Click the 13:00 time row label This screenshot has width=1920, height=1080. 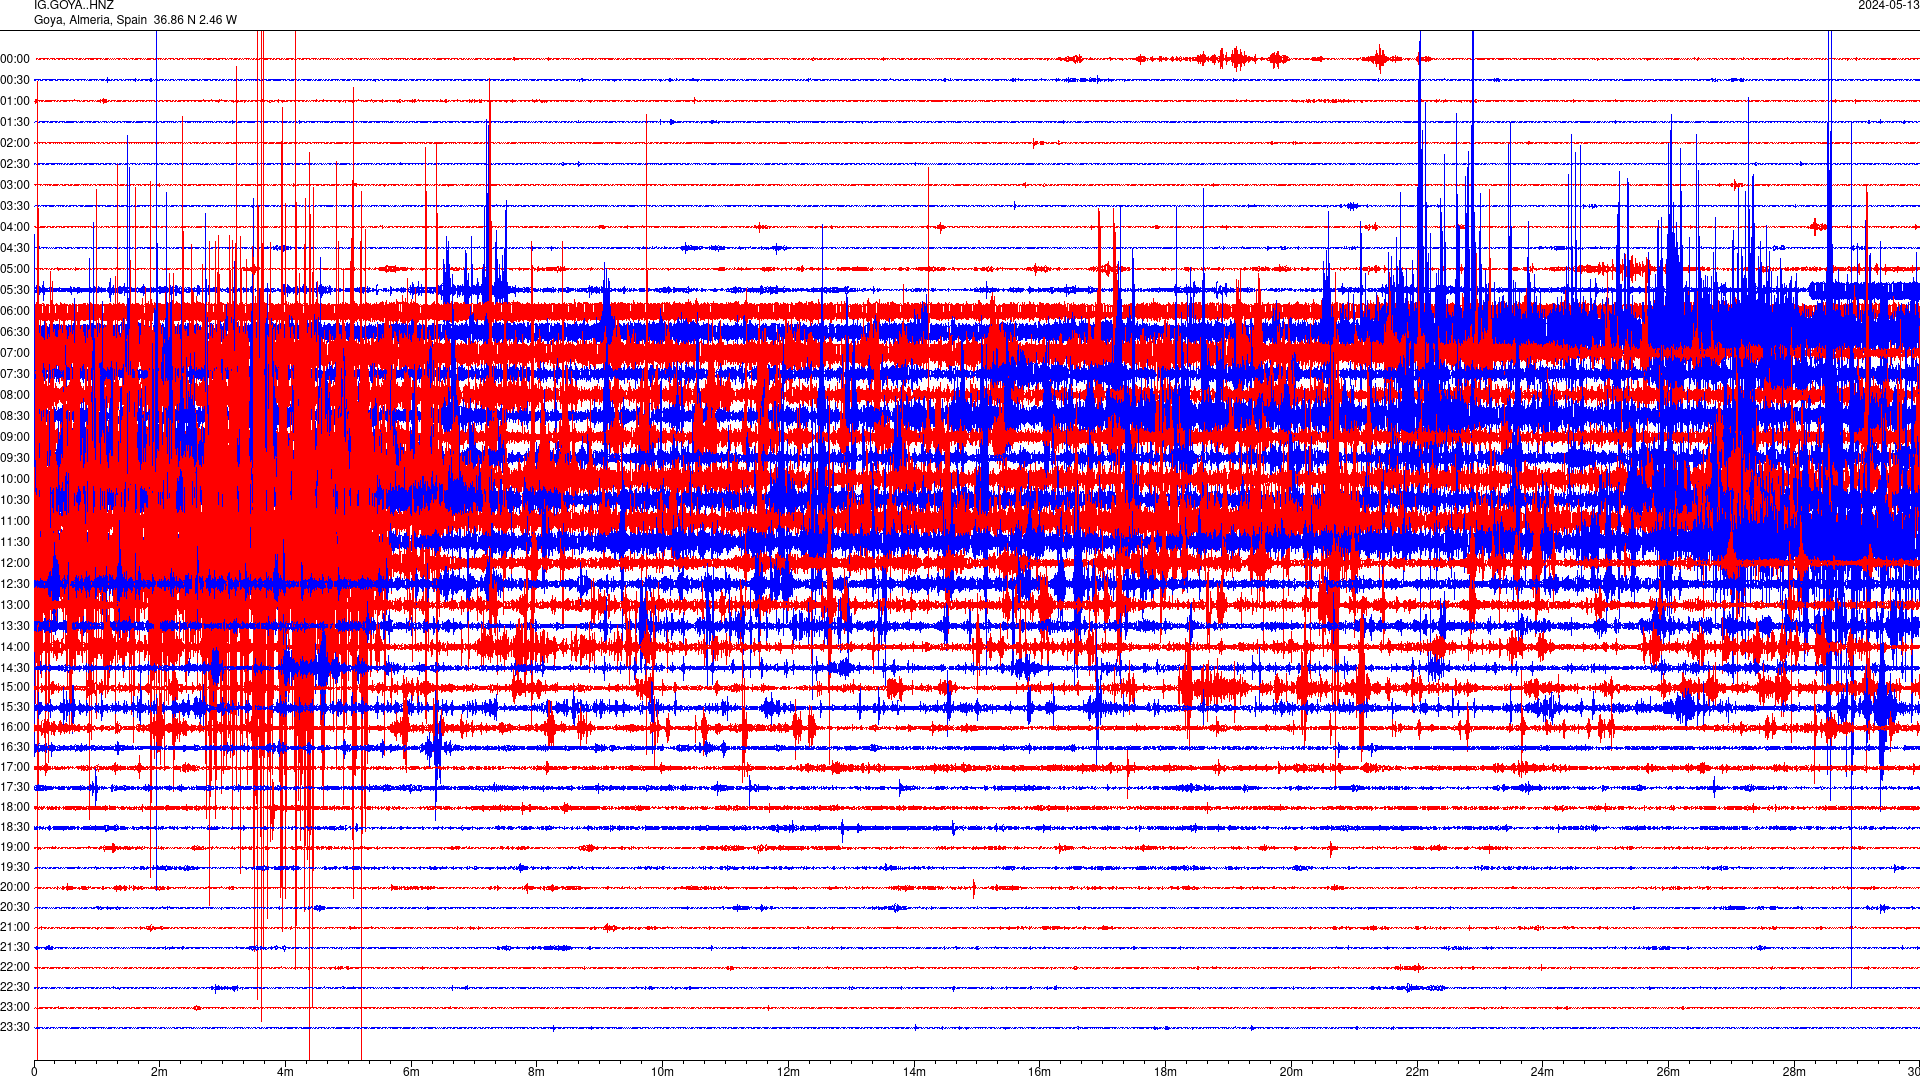[15, 605]
